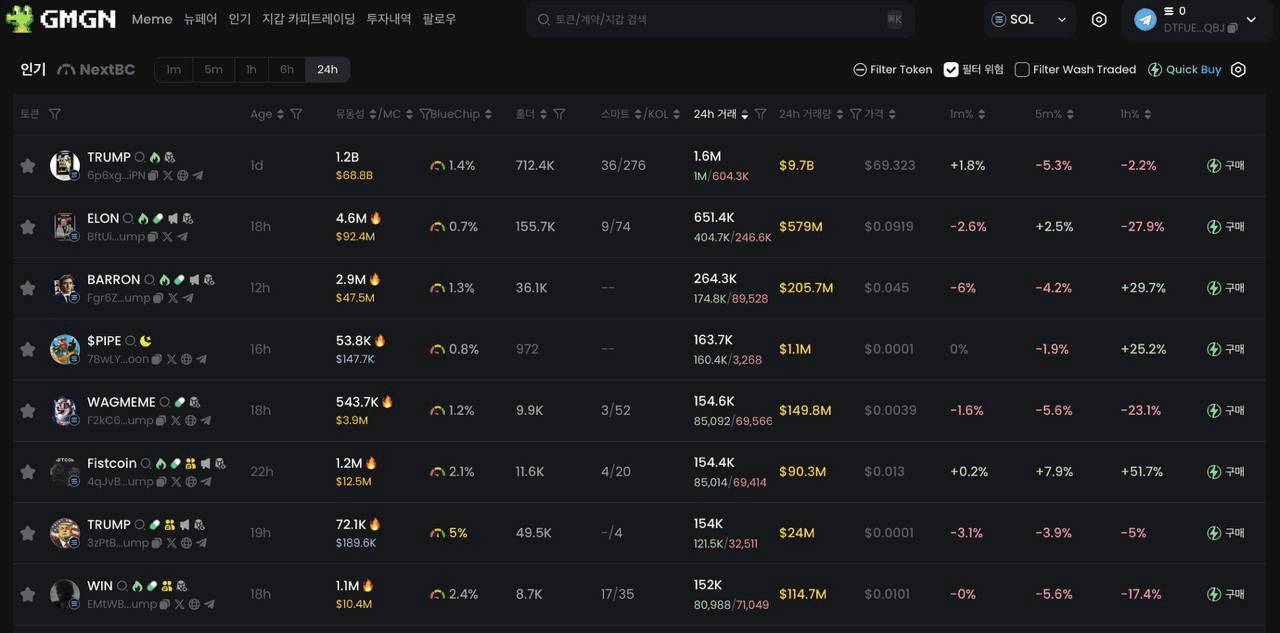Sort by 1m% change
This screenshot has height=633, width=1280.
click(x=980, y=114)
